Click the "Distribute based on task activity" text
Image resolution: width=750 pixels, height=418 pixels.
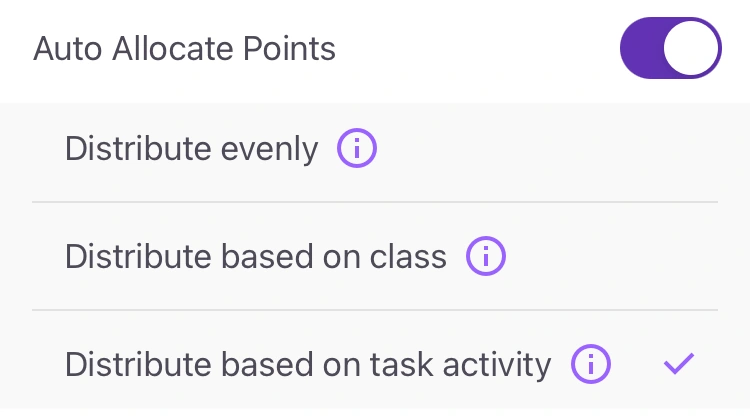pos(308,365)
